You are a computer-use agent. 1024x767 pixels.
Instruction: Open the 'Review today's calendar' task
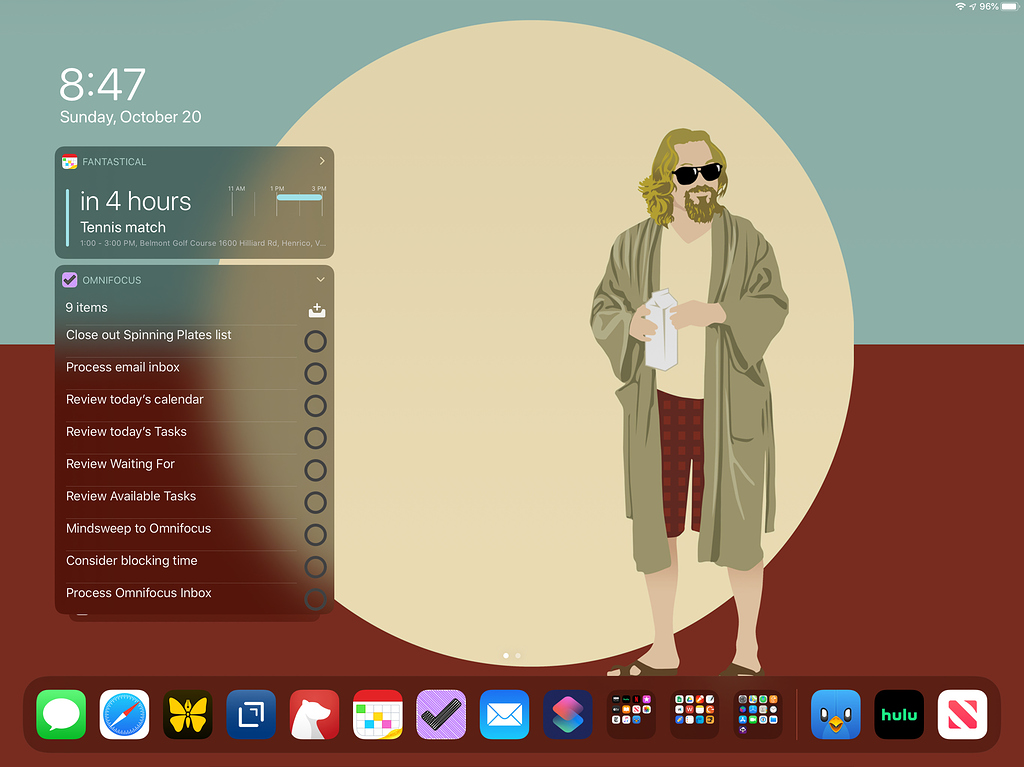click(x=135, y=399)
